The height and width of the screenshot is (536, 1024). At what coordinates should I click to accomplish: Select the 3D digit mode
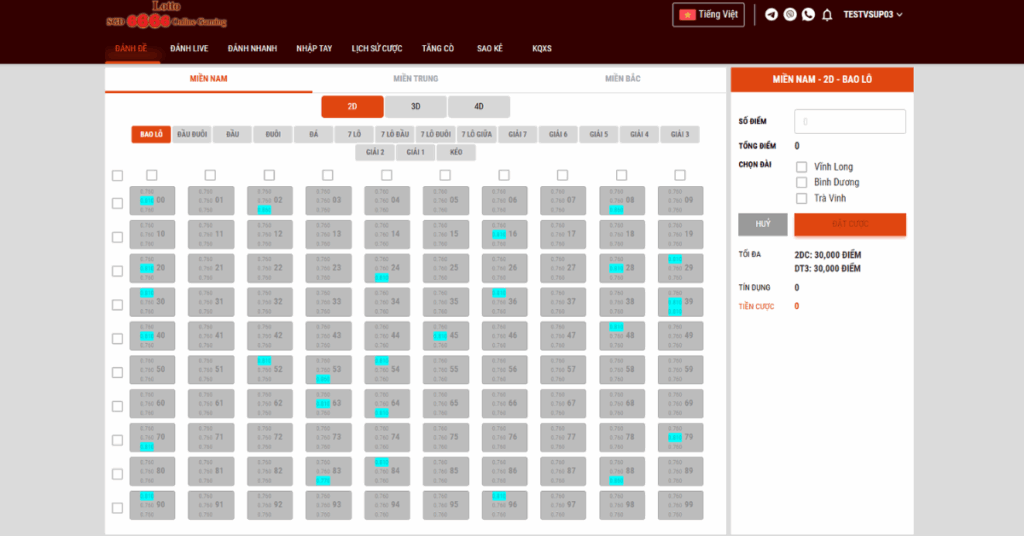[x=415, y=106]
